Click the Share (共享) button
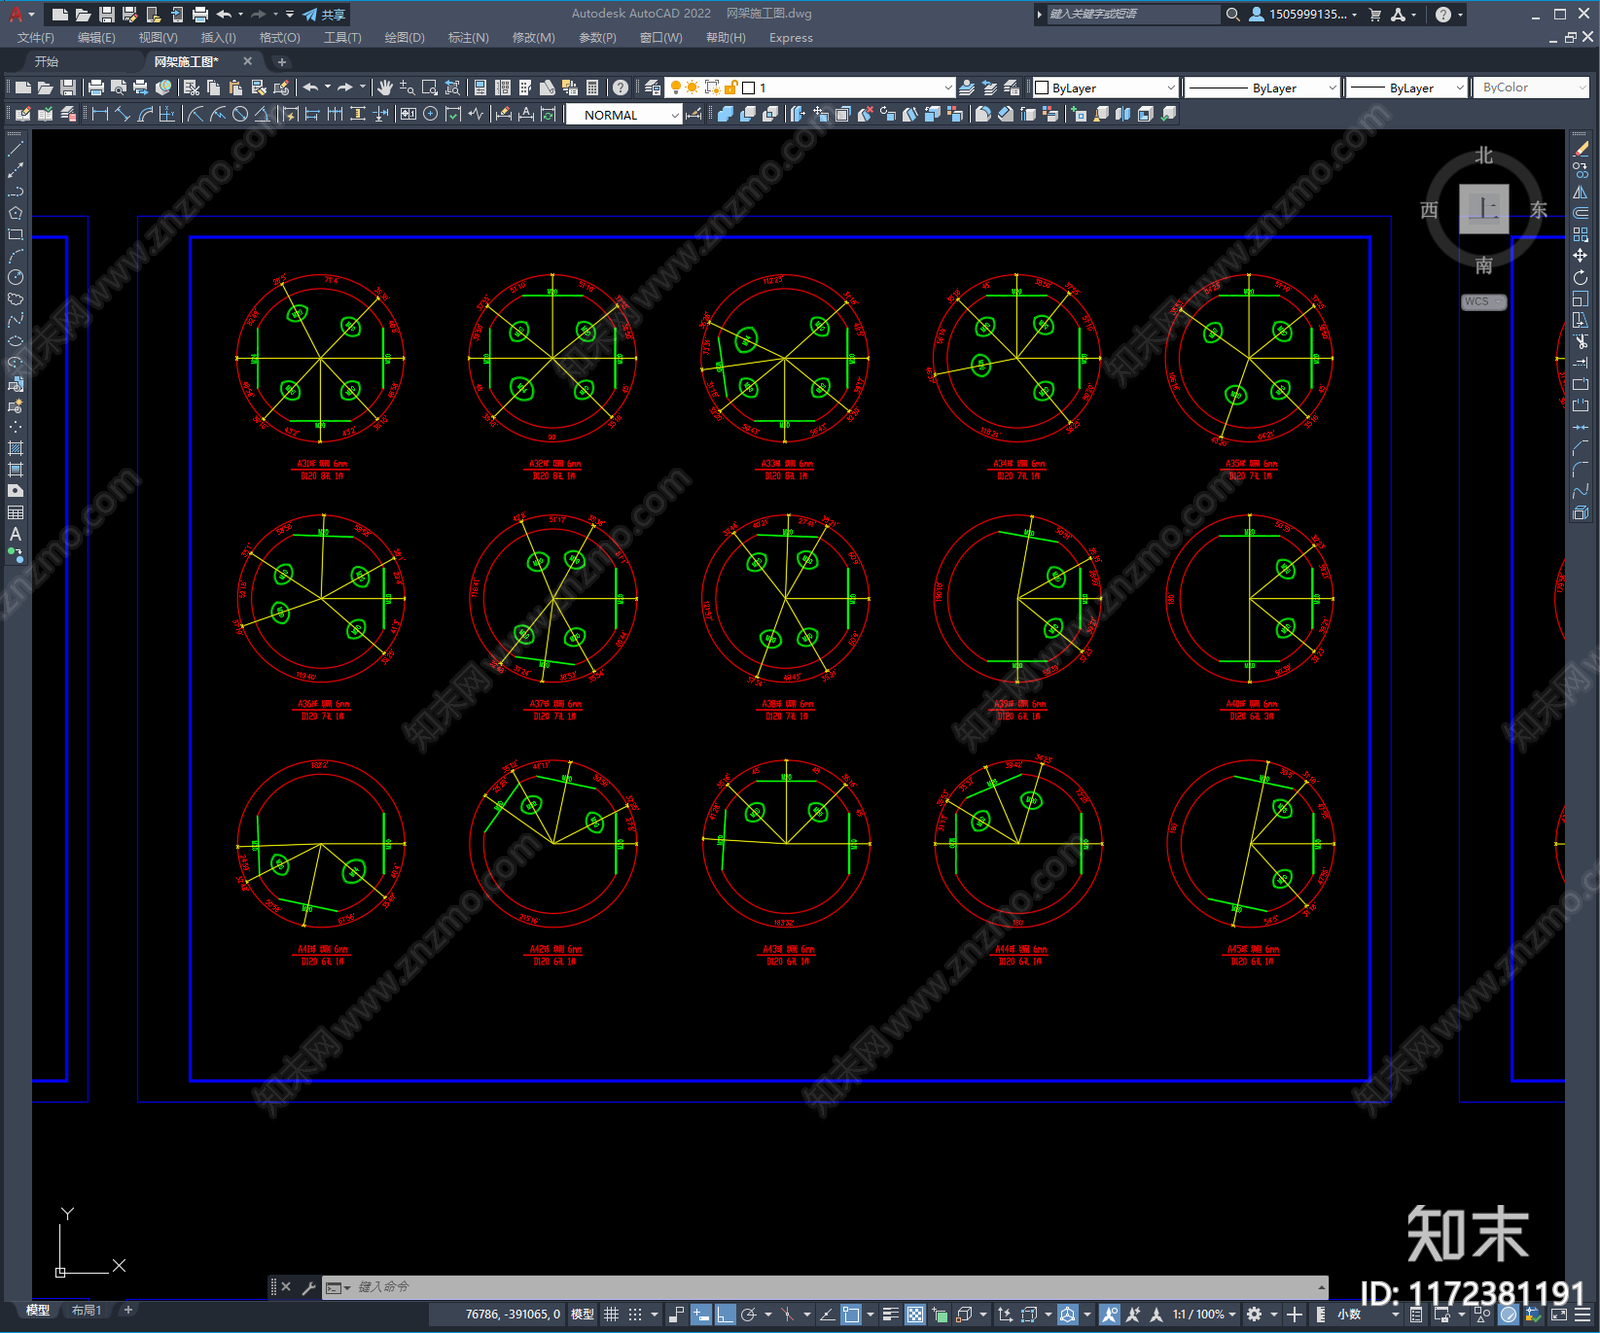Viewport: 1600px width, 1333px height. 324,14
